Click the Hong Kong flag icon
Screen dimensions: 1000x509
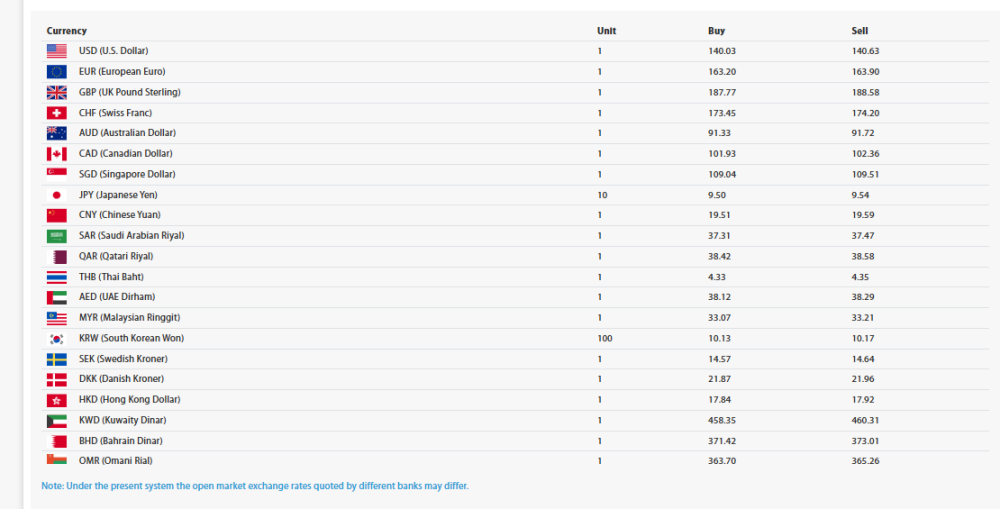click(x=56, y=400)
